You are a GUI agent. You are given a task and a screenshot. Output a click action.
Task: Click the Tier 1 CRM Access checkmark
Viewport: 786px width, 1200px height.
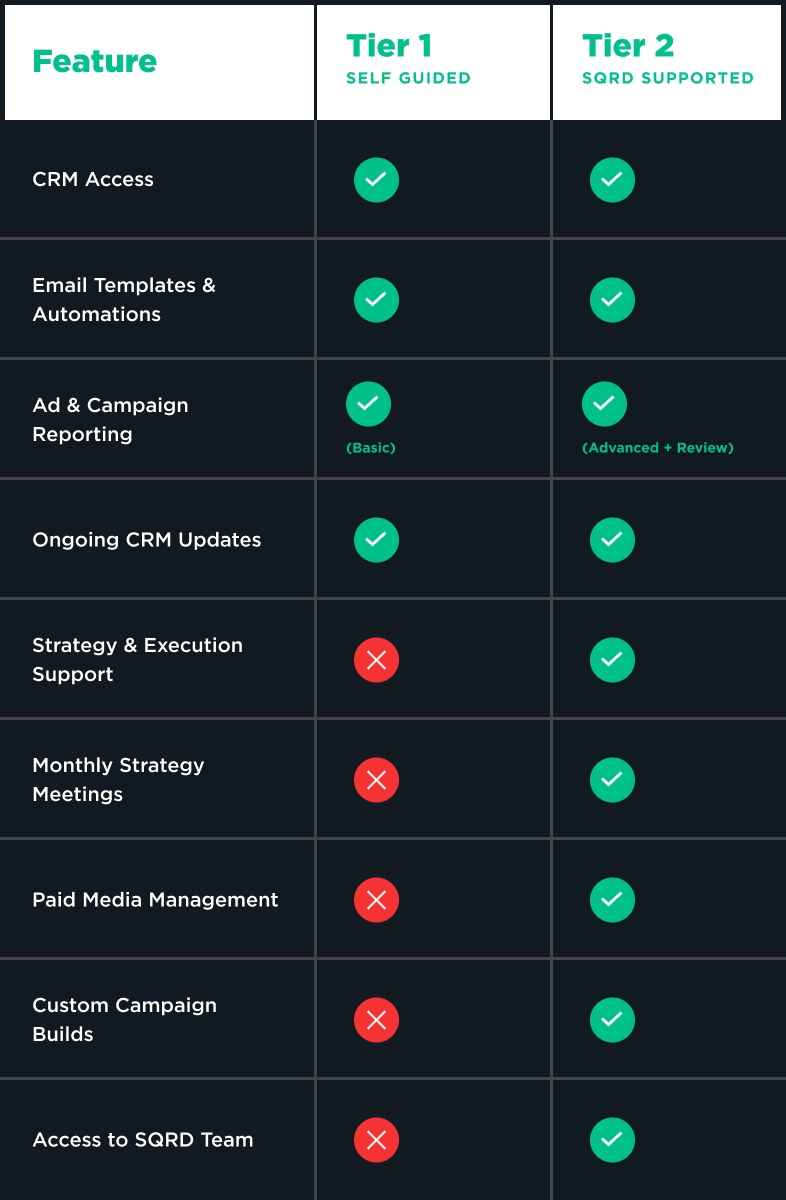376,180
